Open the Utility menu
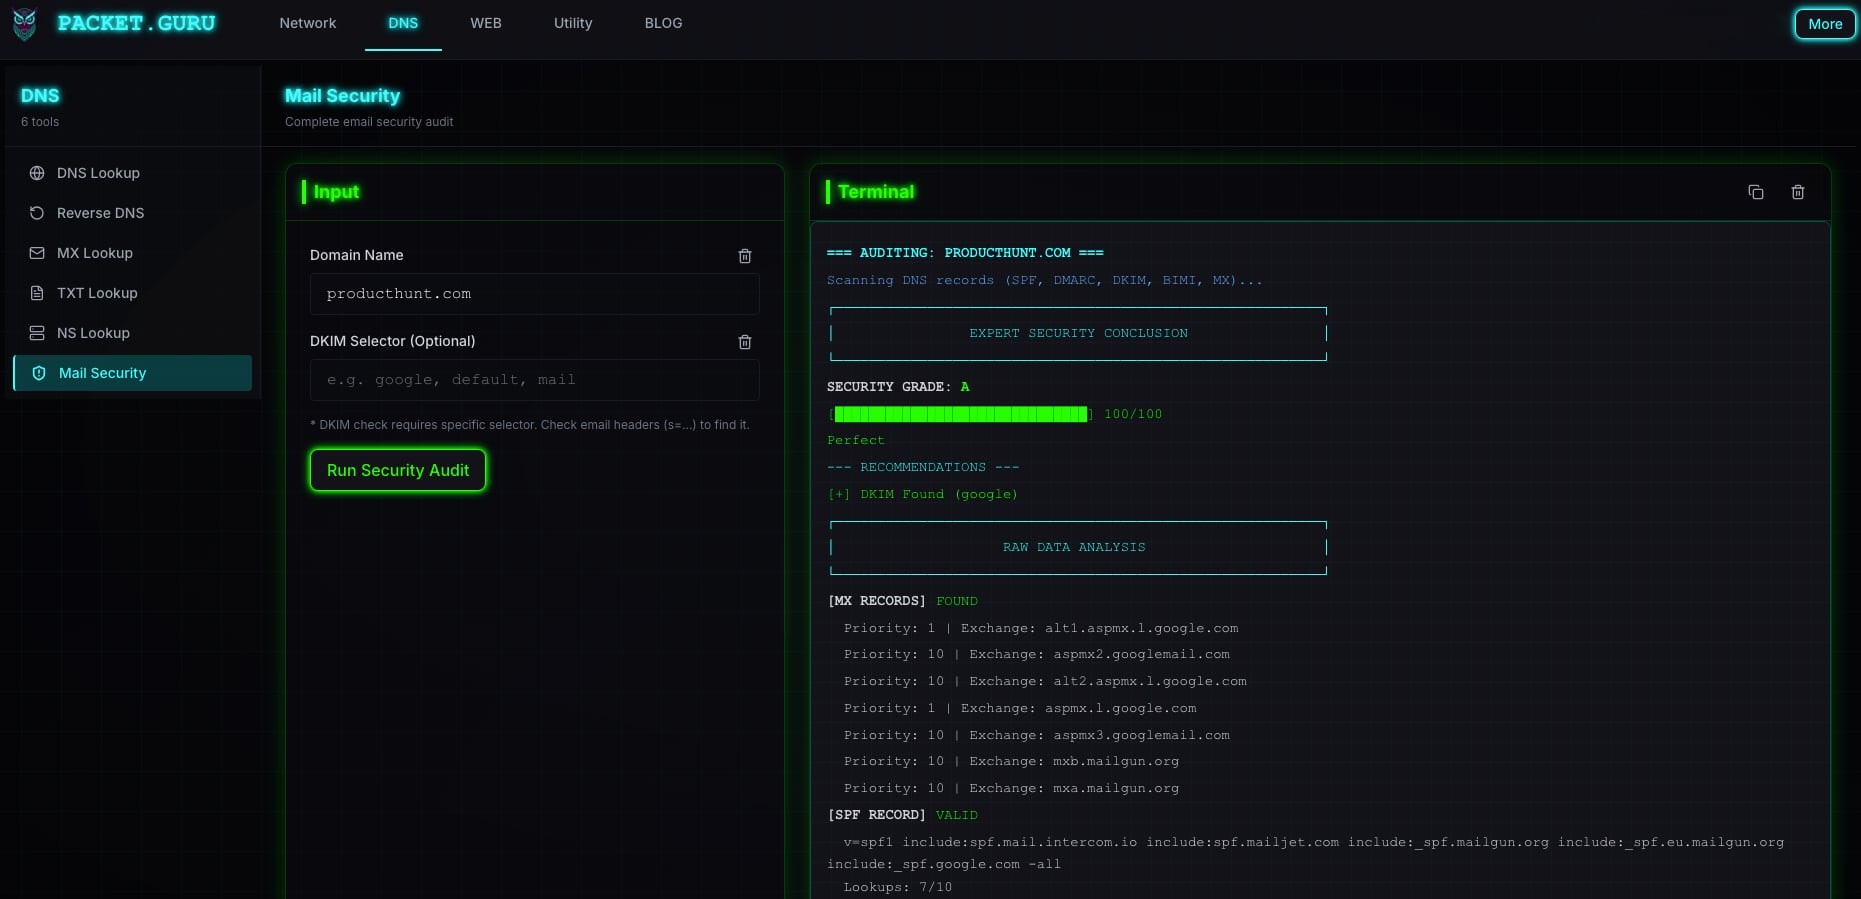 573,23
